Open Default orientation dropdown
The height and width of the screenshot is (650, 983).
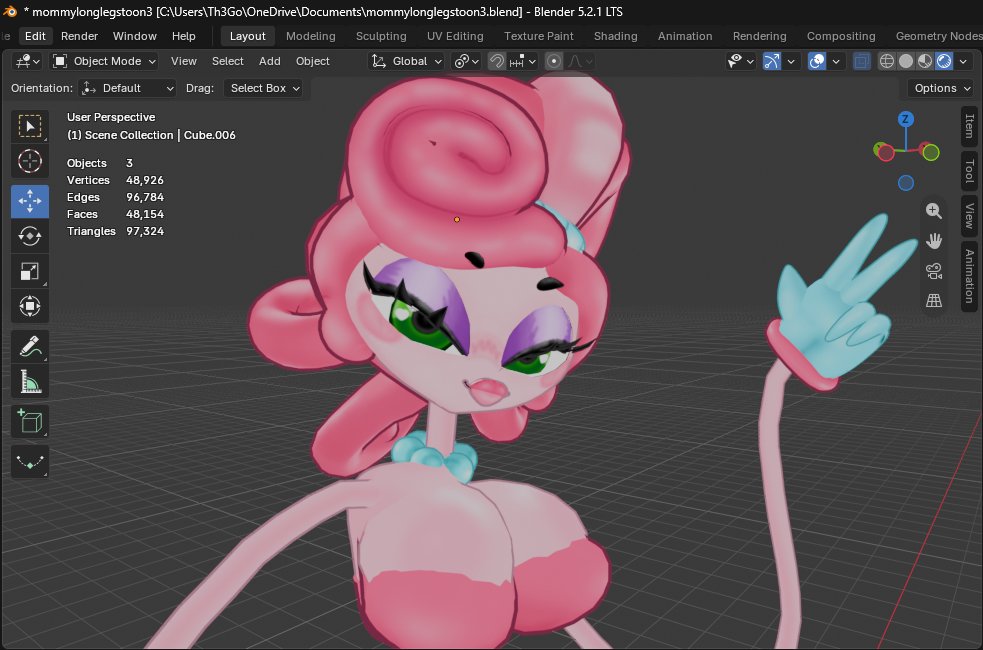click(127, 88)
